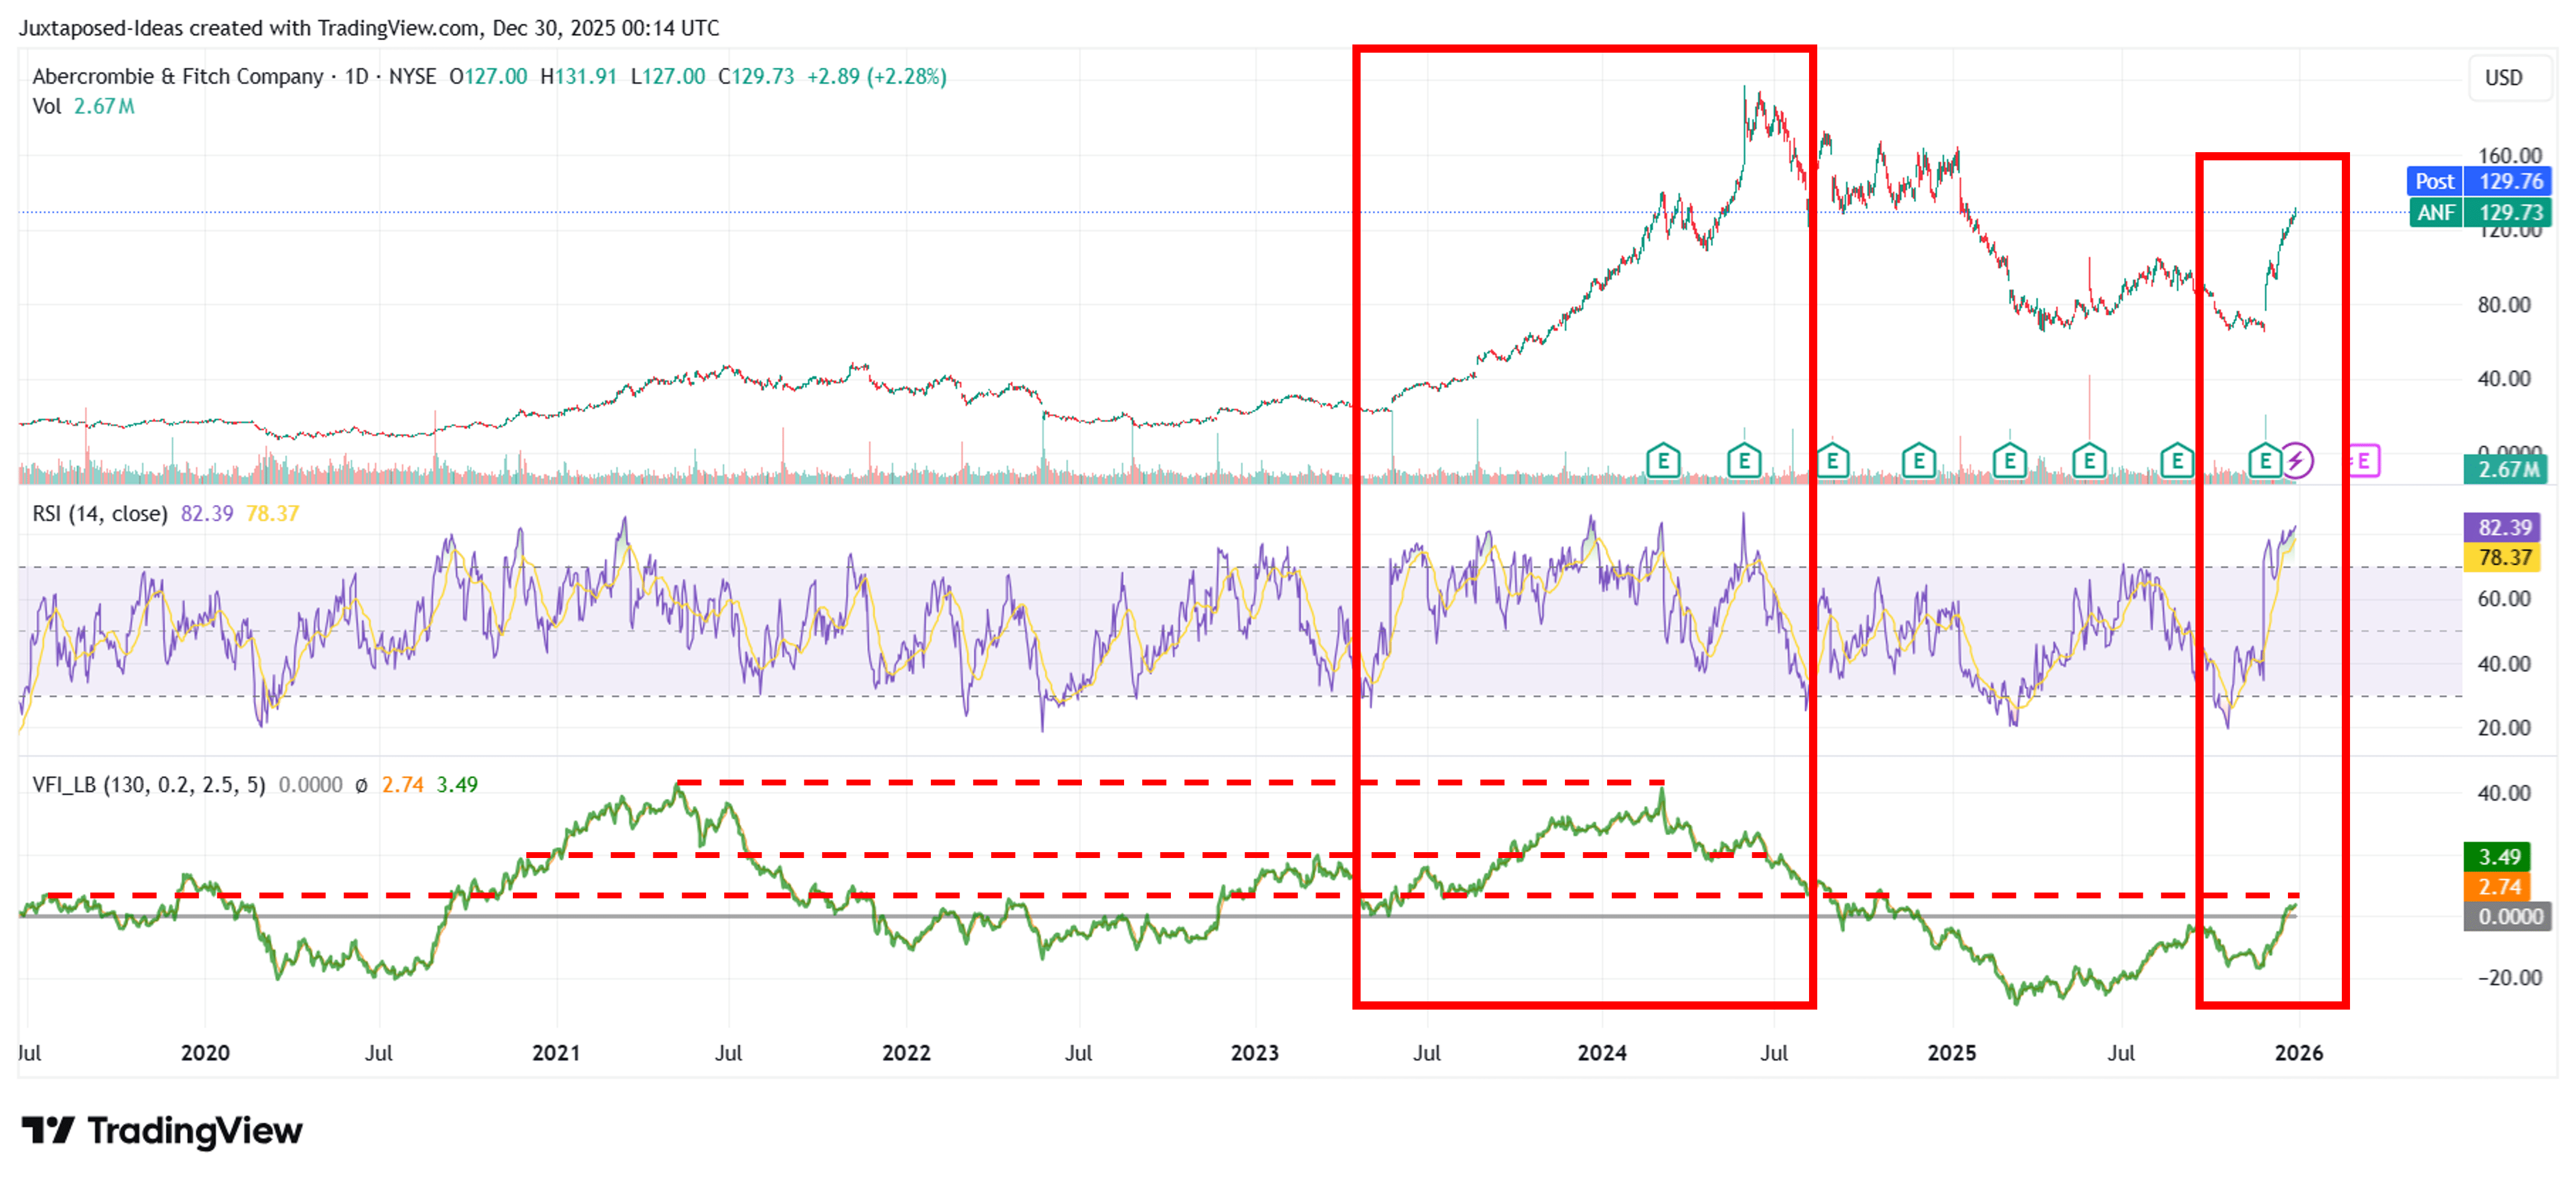
Task: Toggle visibility of the Vol indicator
Action: tap(47, 107)
